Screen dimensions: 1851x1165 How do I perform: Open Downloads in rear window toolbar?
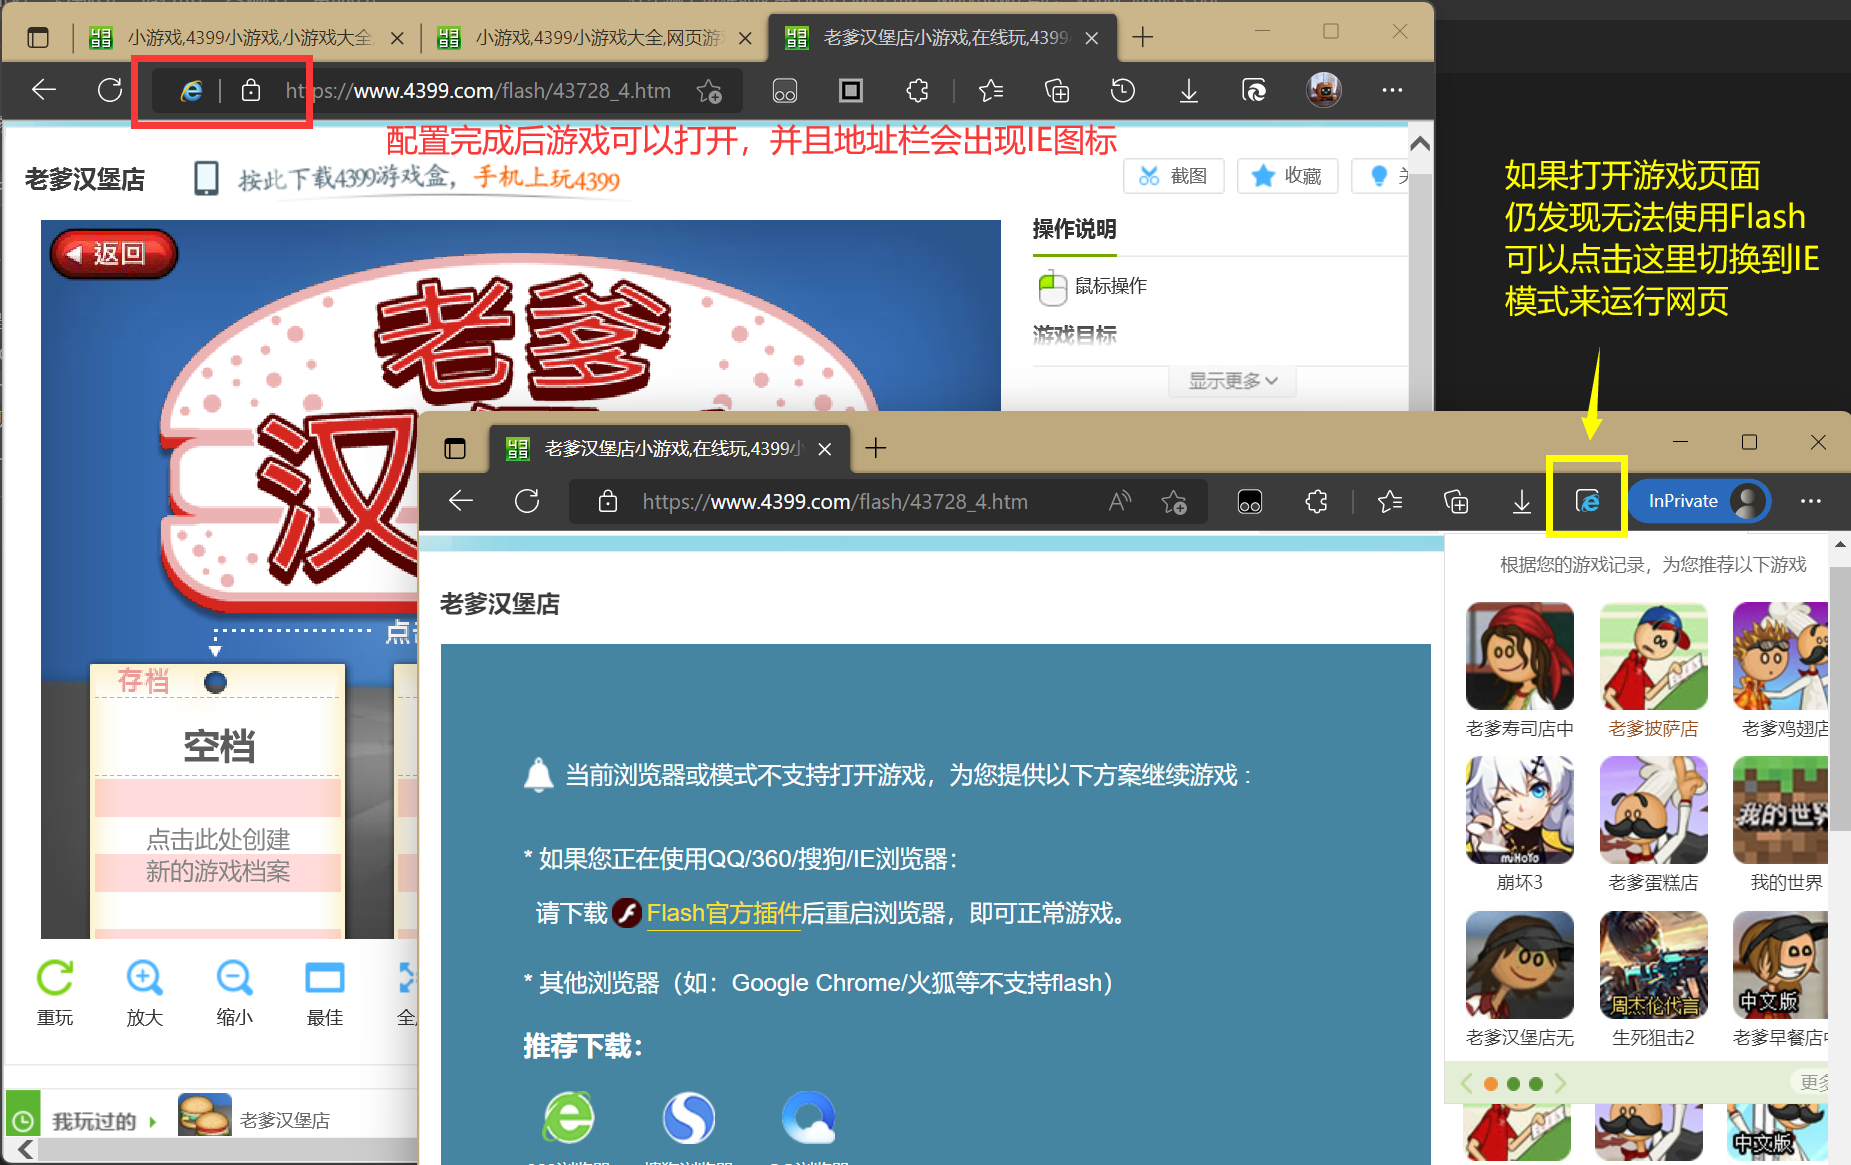point(1188,91)
